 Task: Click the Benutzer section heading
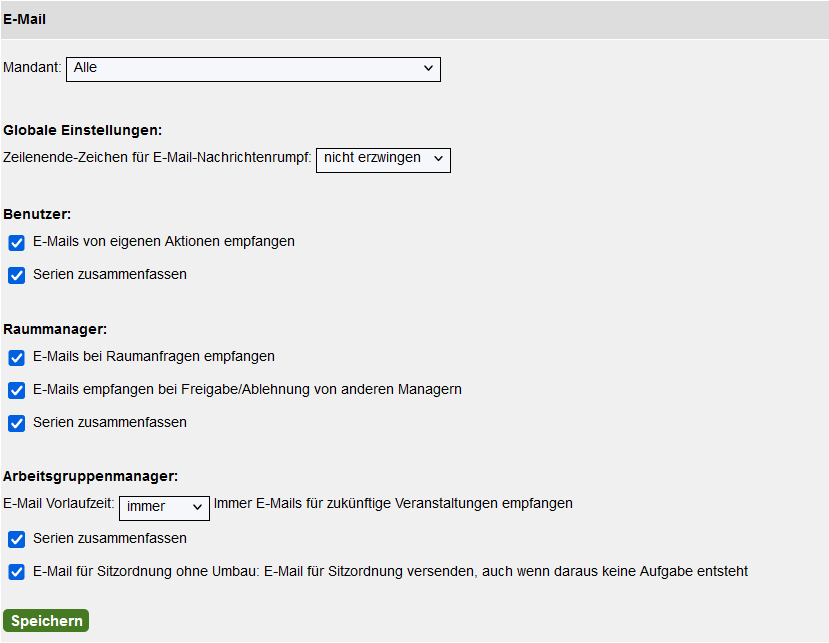(x=37, y=214)
